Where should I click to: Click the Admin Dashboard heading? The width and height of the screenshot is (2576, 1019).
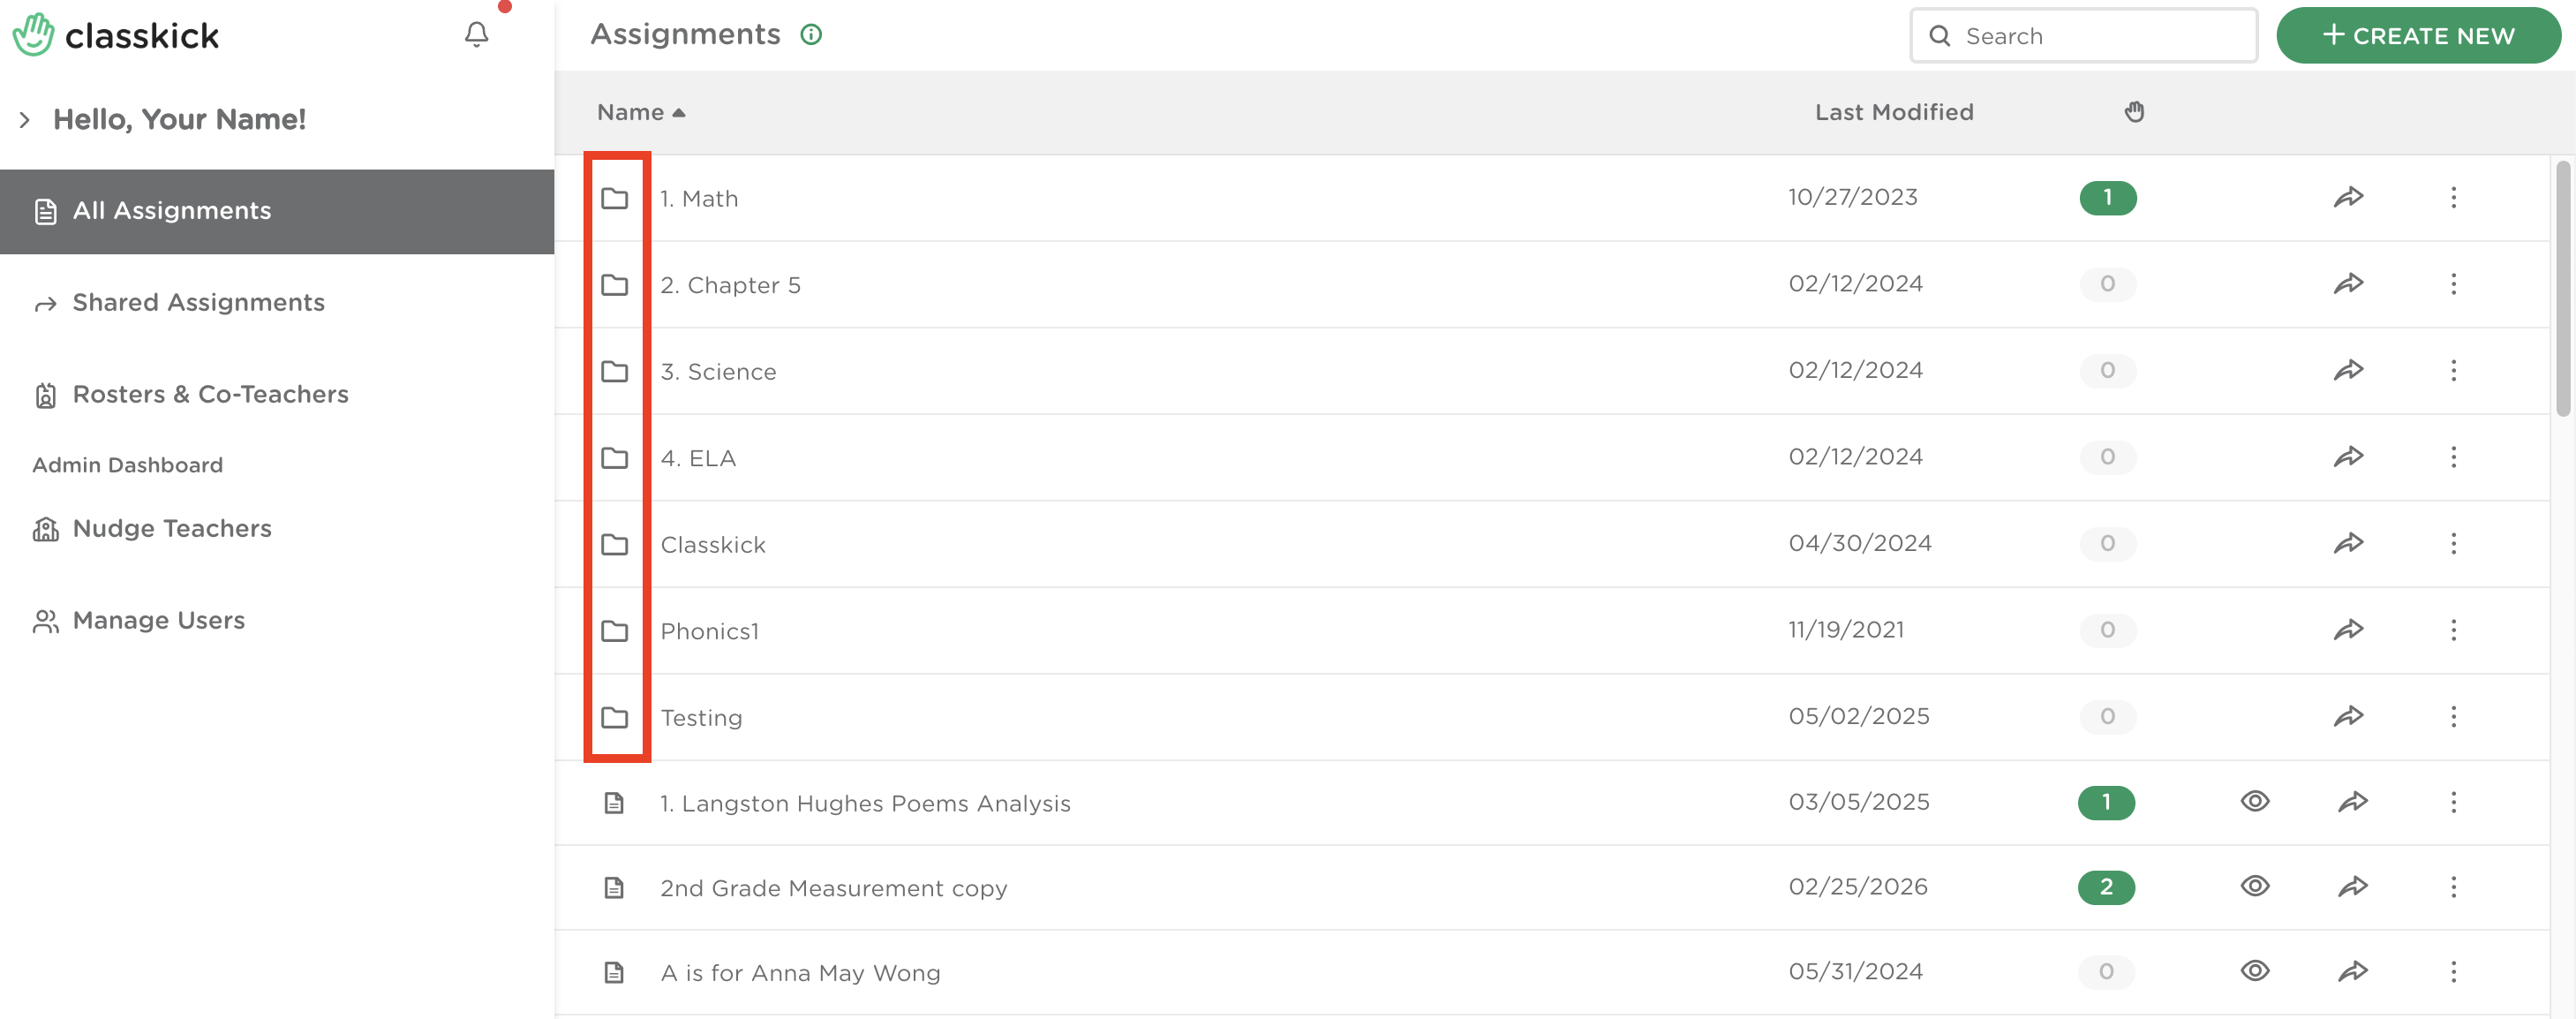tap(127, 465)
